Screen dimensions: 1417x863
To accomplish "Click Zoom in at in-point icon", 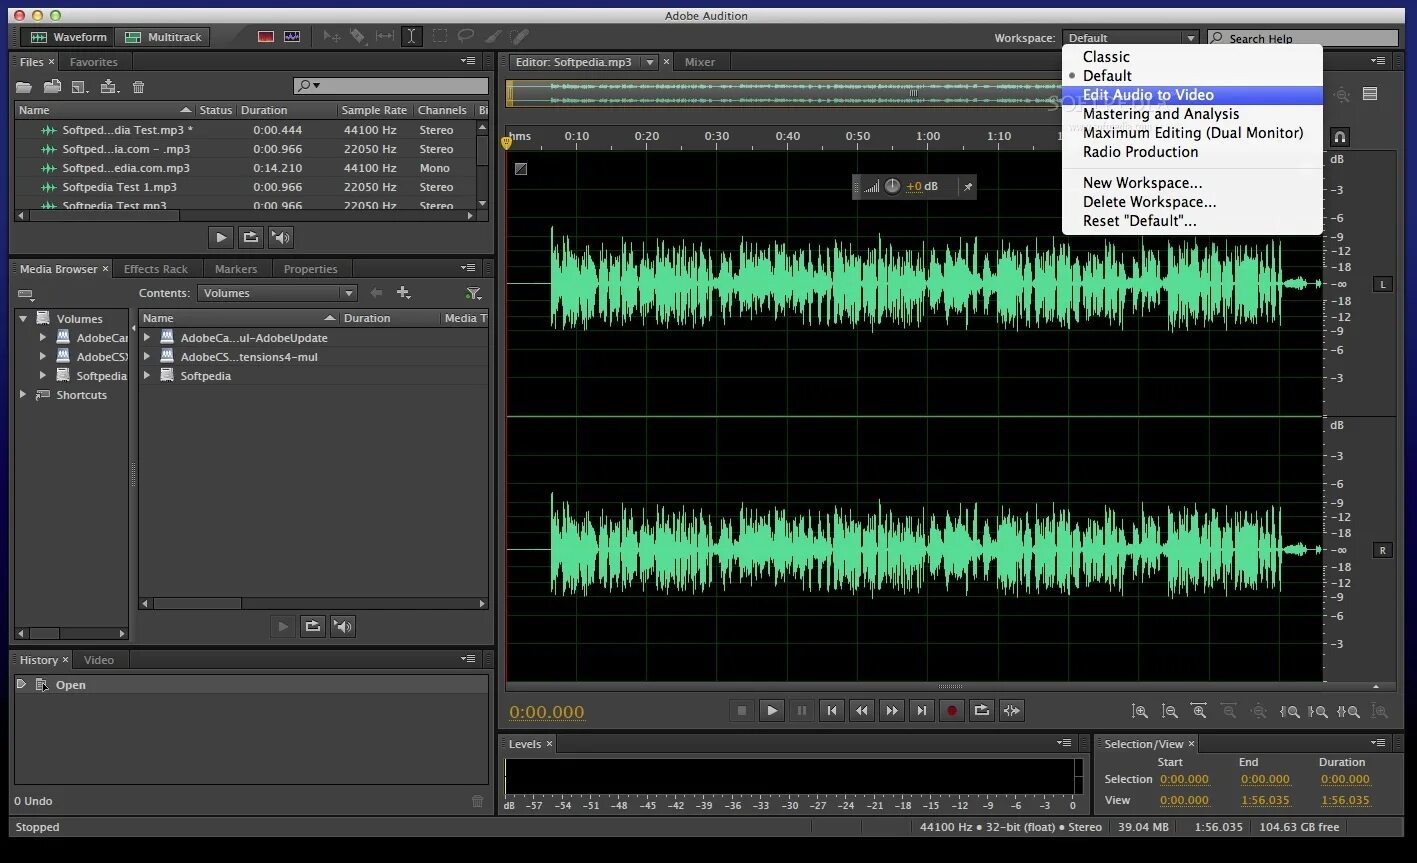I will pyautogui.click(x=1290, y=711).
